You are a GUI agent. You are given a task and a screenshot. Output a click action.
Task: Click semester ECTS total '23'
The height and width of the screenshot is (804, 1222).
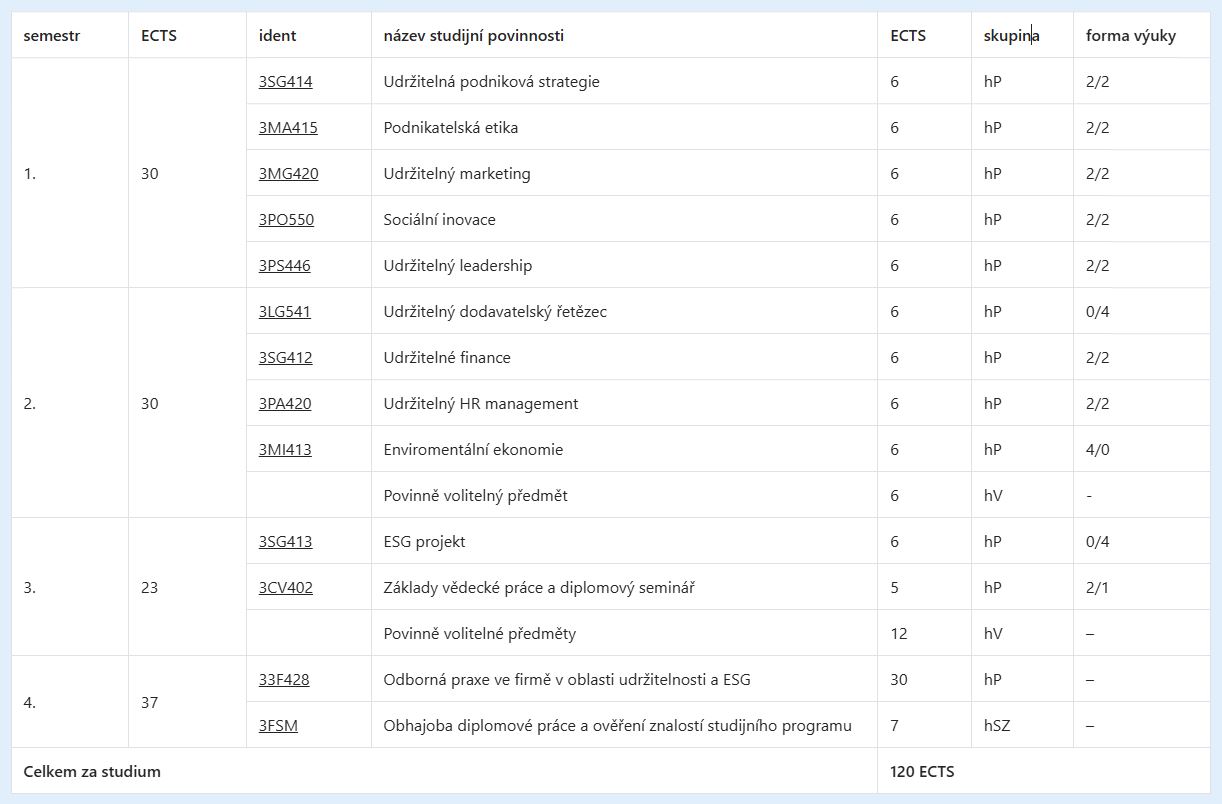[150, 588]
